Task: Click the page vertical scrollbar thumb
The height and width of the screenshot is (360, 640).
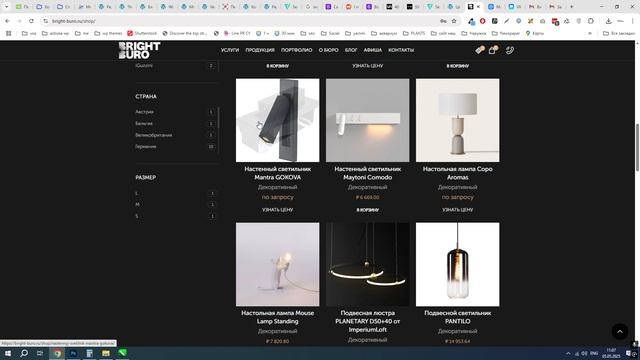Action: (637, 147)
